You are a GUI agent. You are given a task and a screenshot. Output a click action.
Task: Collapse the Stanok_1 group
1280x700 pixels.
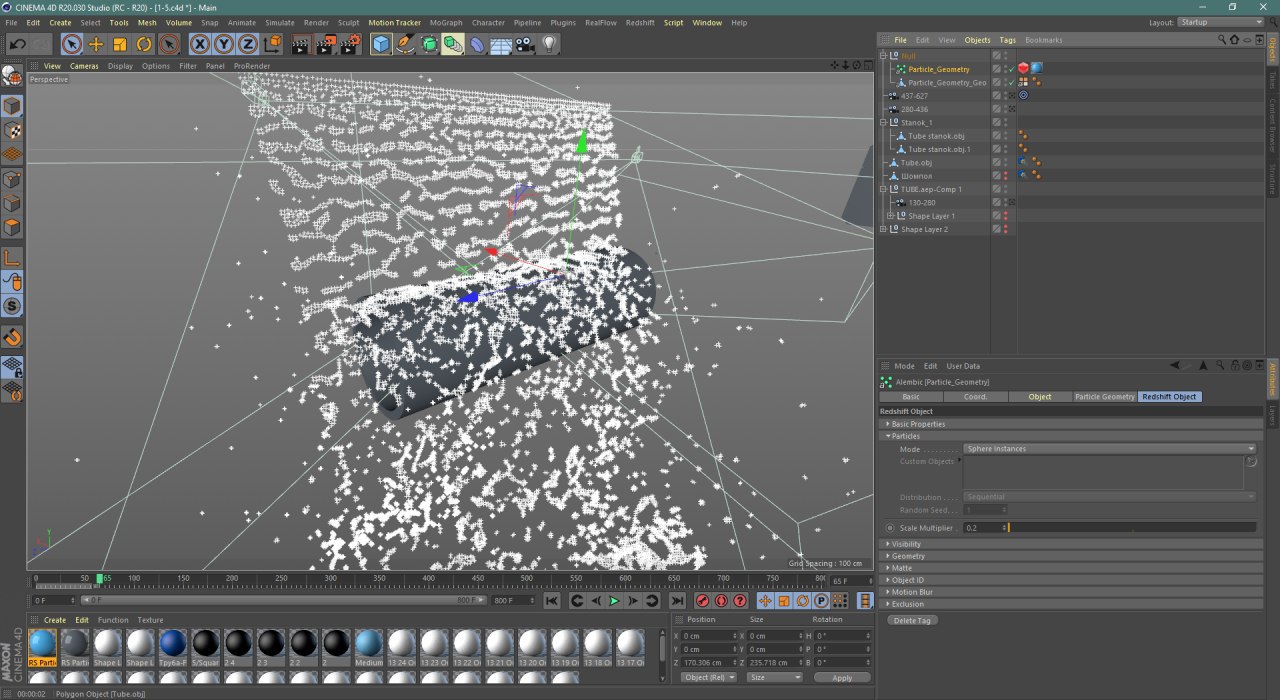pos(884,122)
